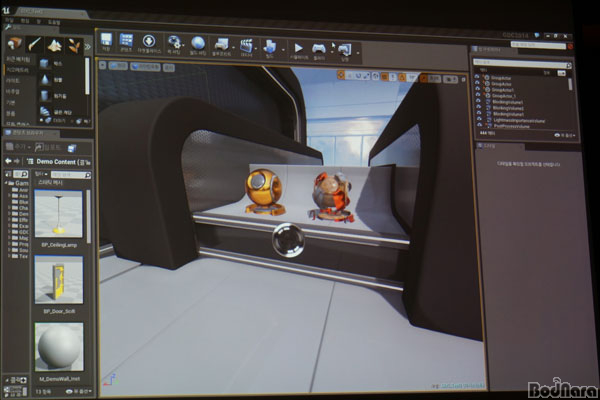
Task: Open the Lit view mode button
Action: coord(145,67)
